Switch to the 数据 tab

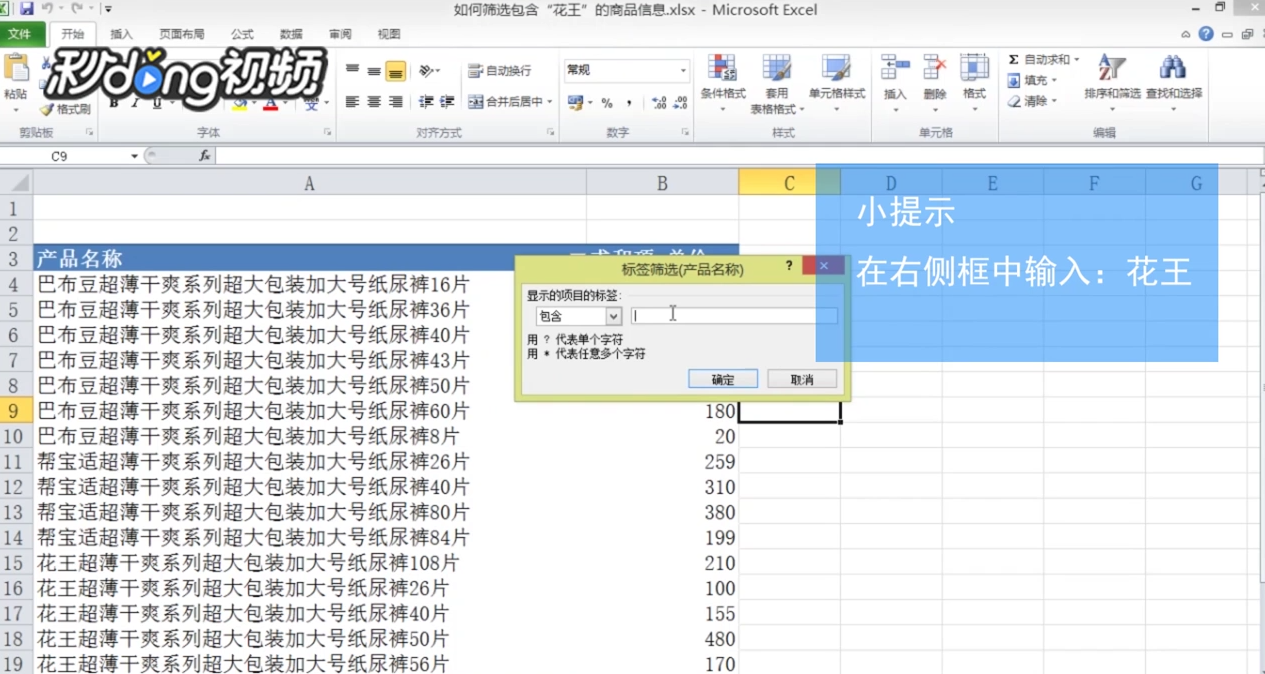click(x=292, y=34)
